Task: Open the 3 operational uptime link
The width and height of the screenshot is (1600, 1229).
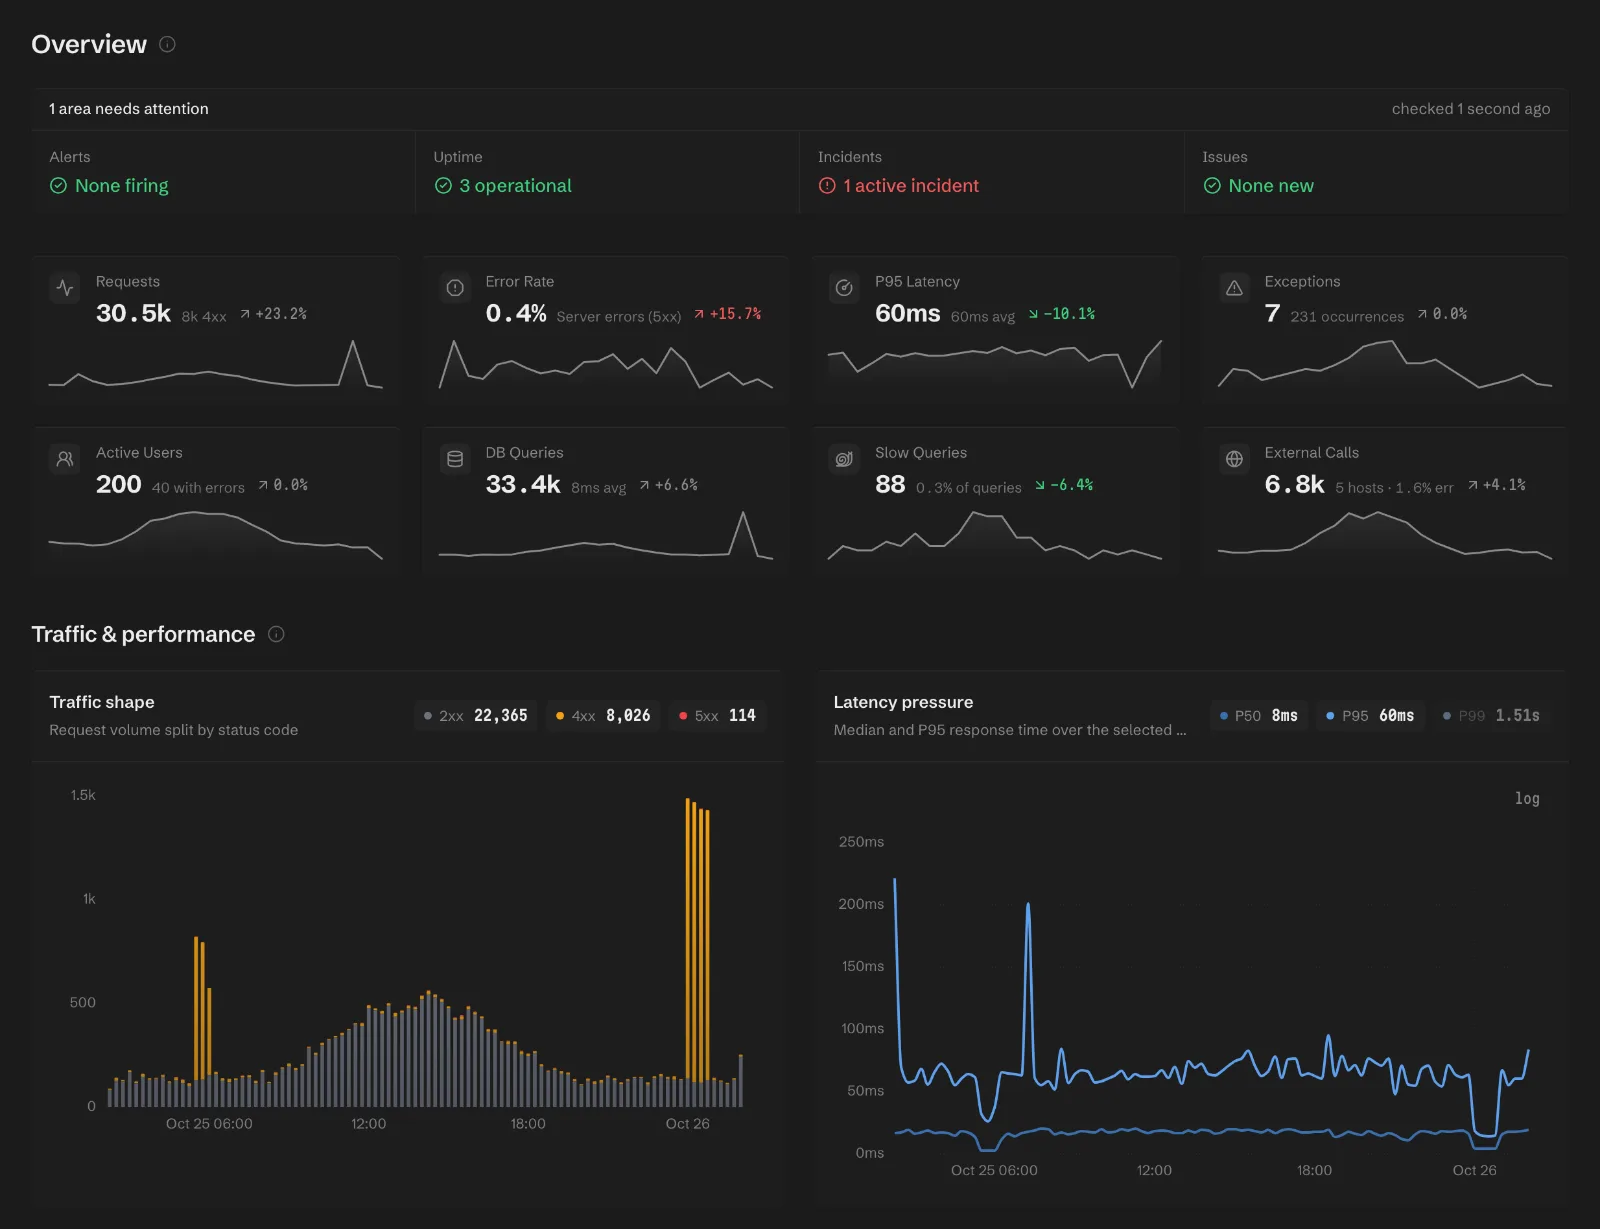Action: (503, 186)
